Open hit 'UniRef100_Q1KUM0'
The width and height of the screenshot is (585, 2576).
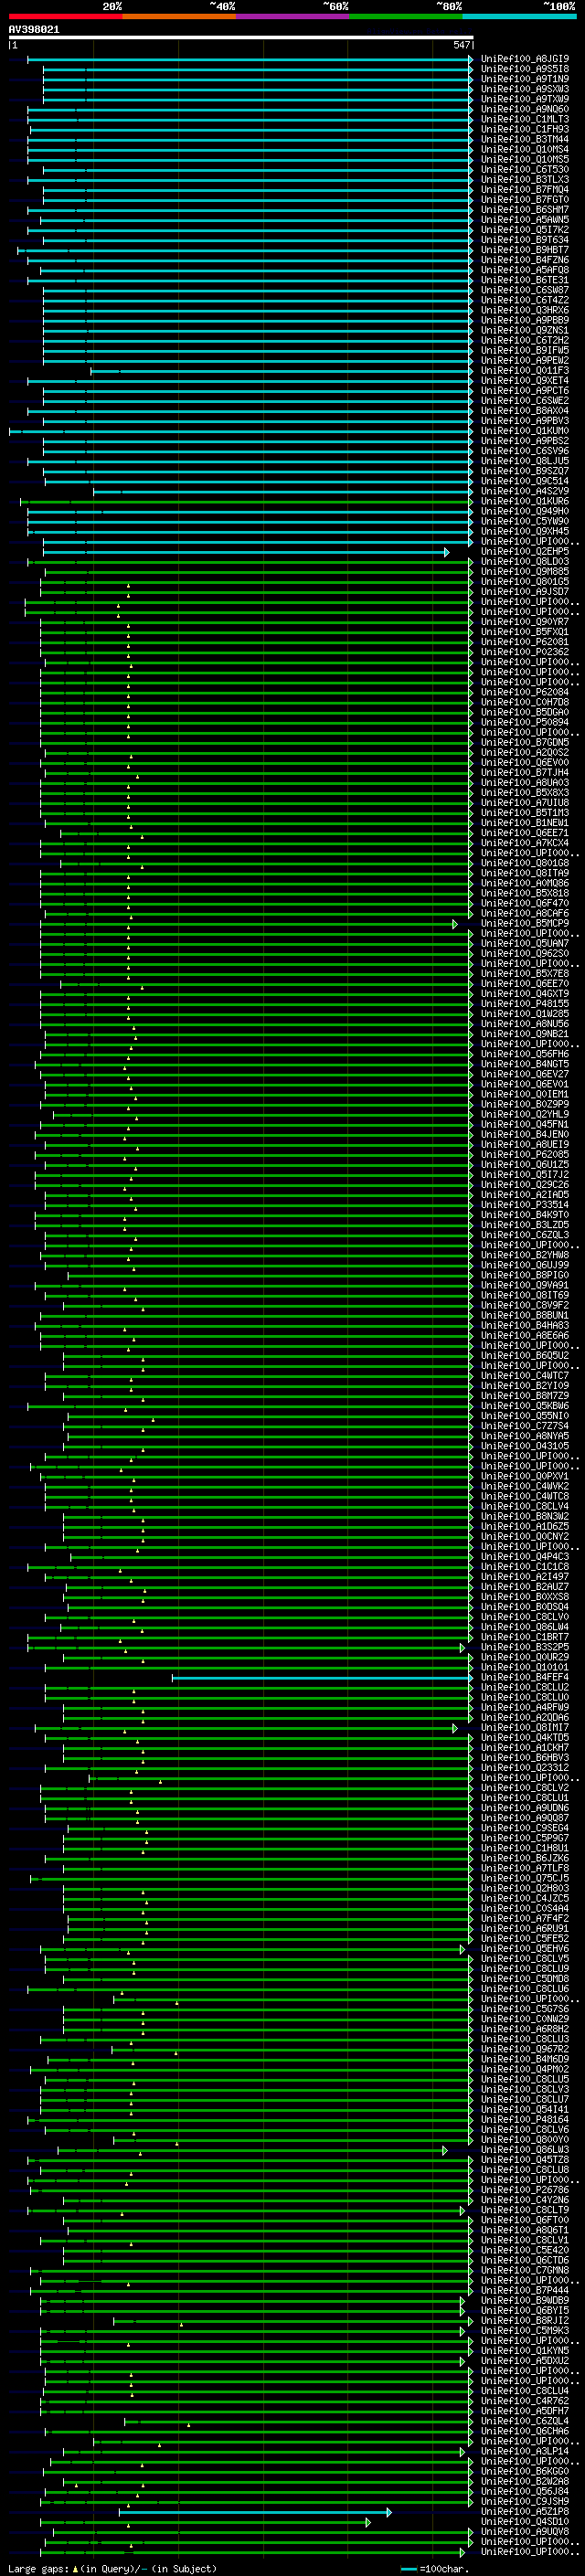coord(525,431)
